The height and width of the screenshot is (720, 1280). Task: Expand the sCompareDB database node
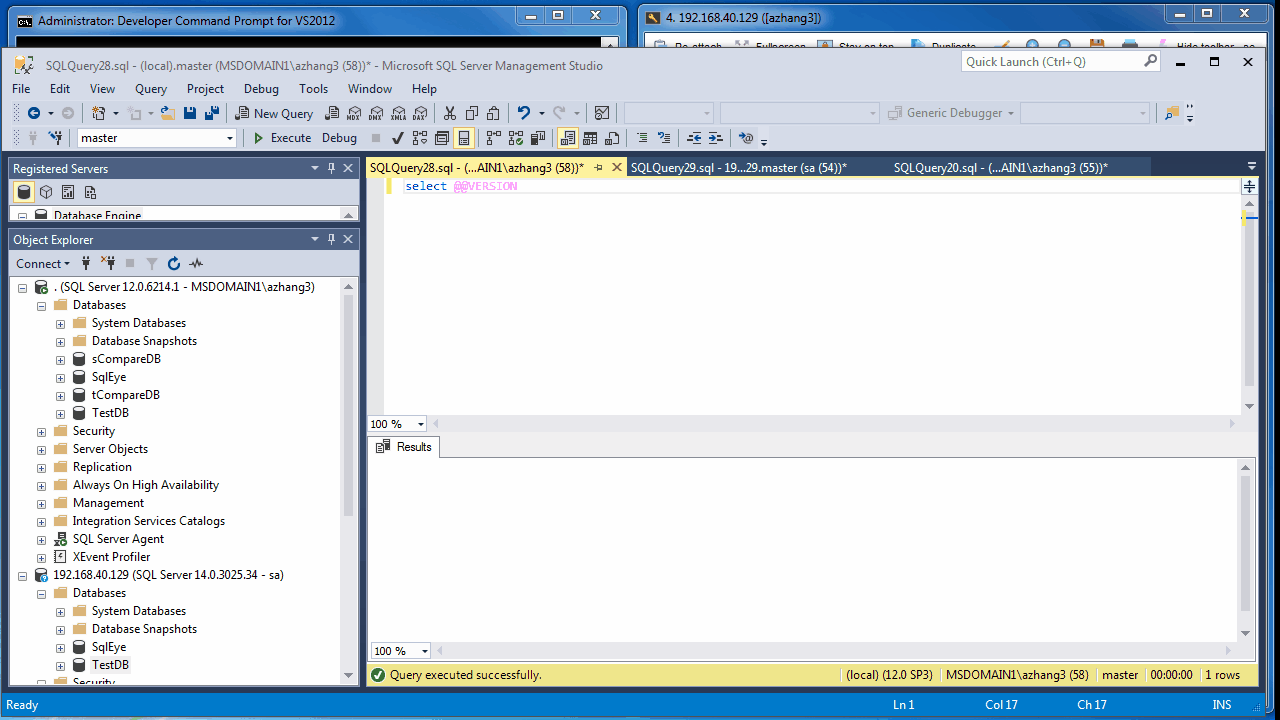pyautogui.click(x=60, y=359)
